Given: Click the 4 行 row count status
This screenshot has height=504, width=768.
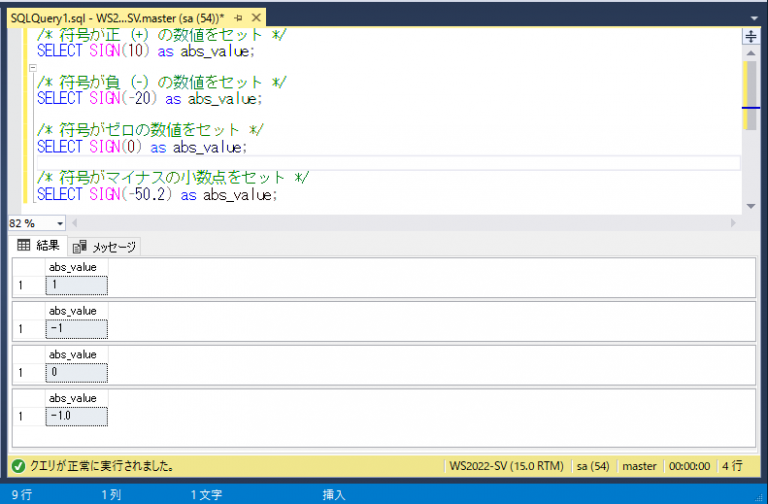Looking at the screenshot, I should 732,466.
